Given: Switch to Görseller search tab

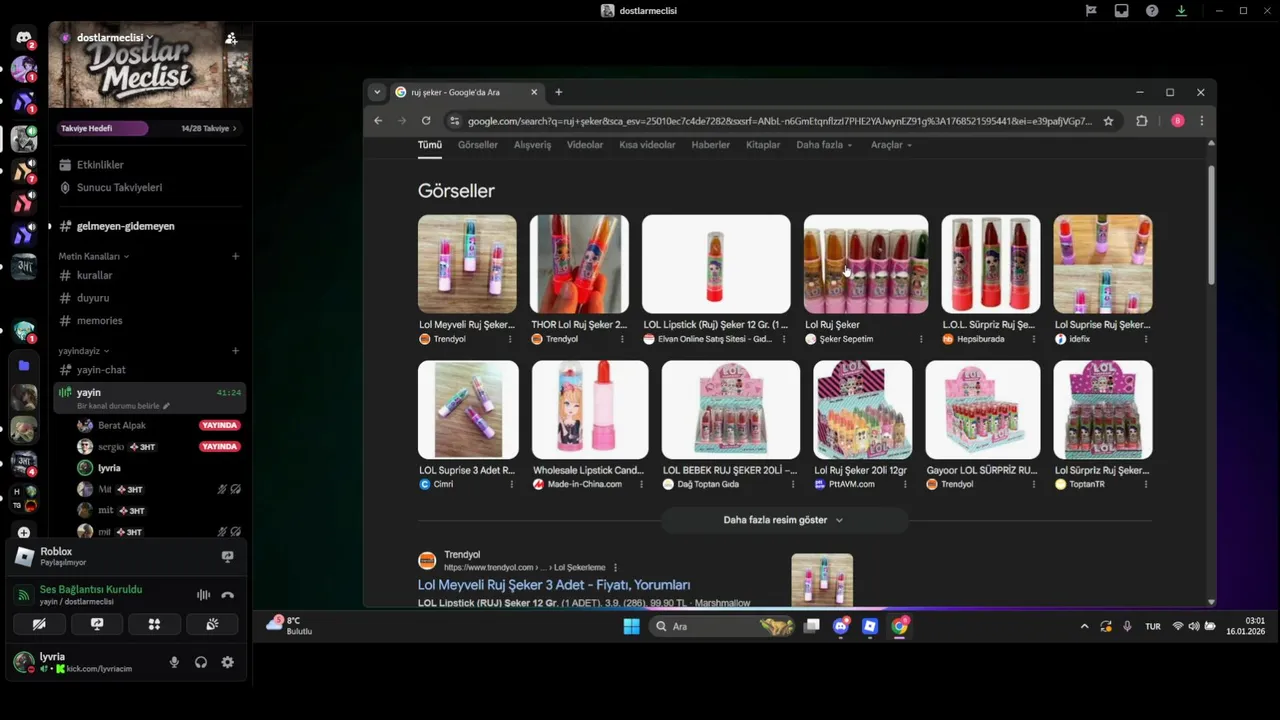Looking at the screenshot, I should [x=478, y=145].
